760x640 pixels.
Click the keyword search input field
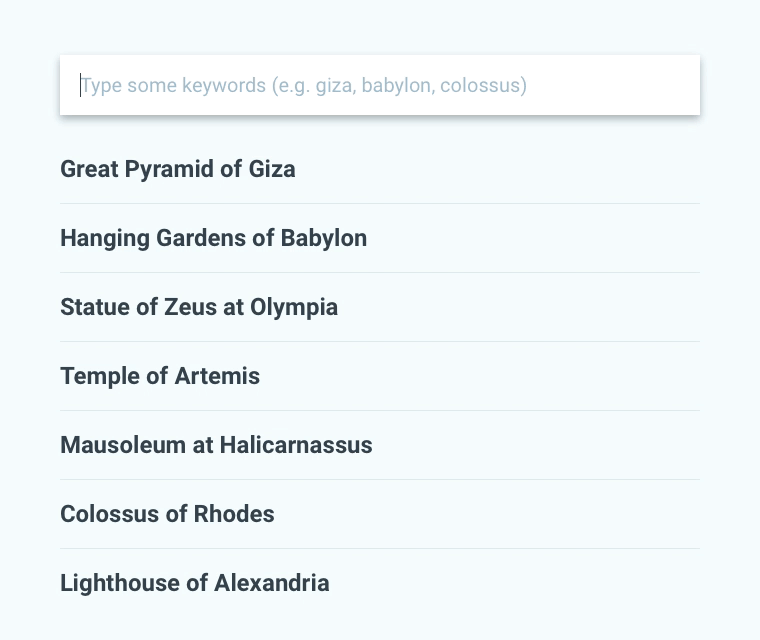(x=380, y=85)
